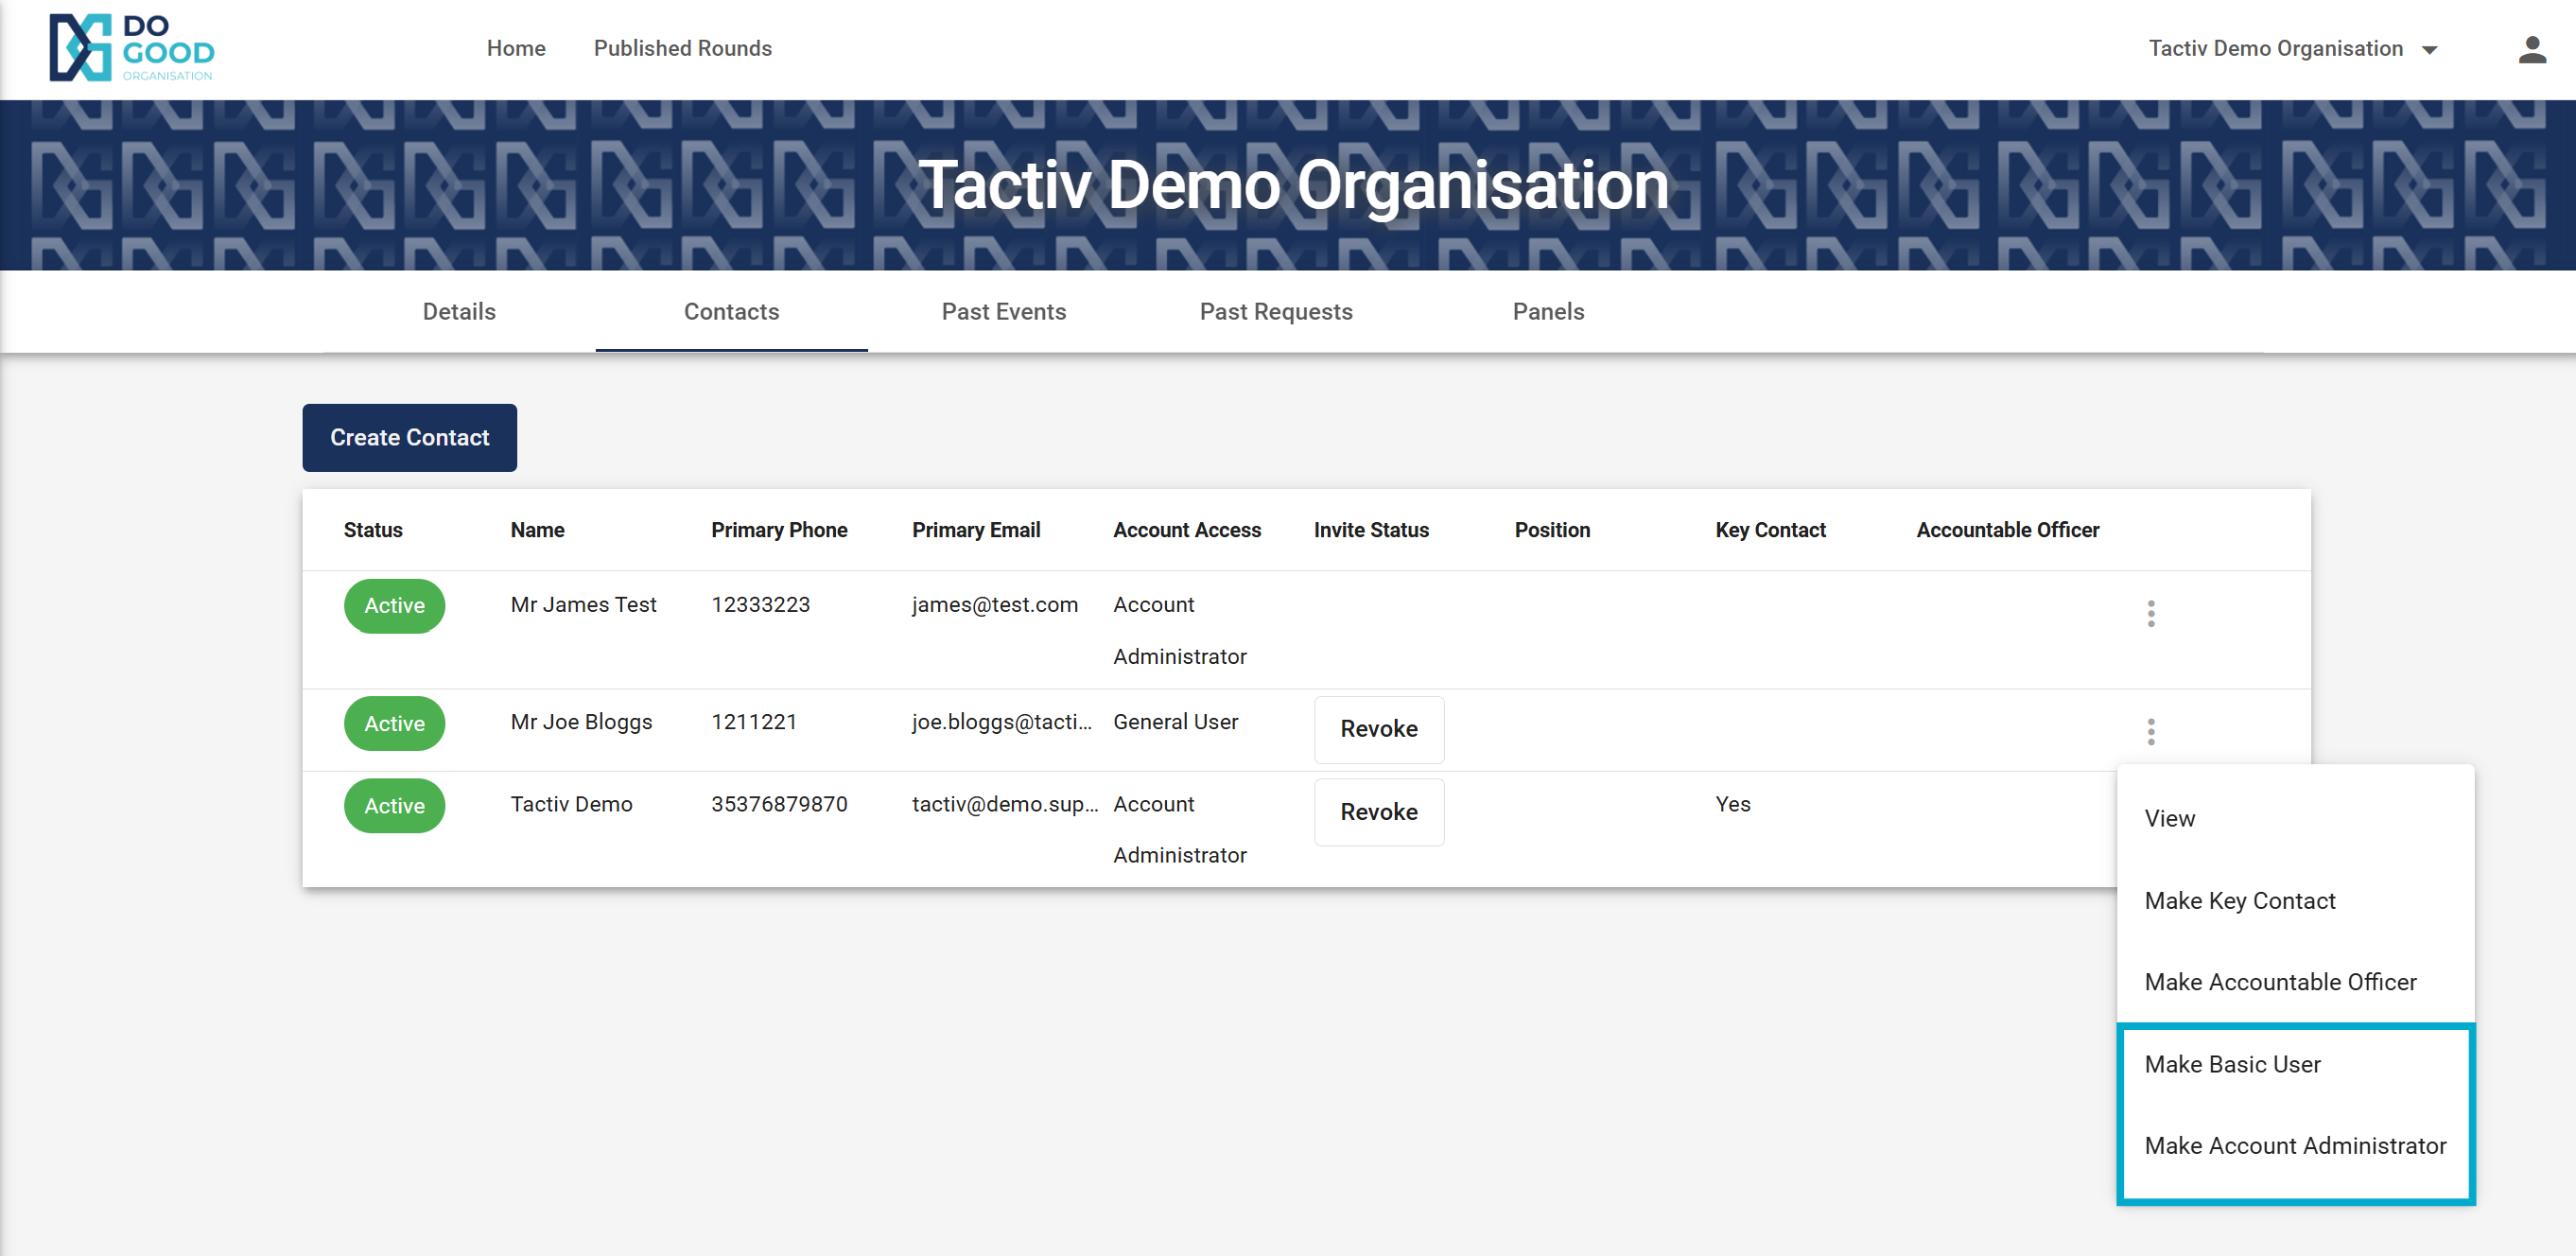2576x1256 pixels.
Task: Choose View from the context menu
Action: [2169, 818]
